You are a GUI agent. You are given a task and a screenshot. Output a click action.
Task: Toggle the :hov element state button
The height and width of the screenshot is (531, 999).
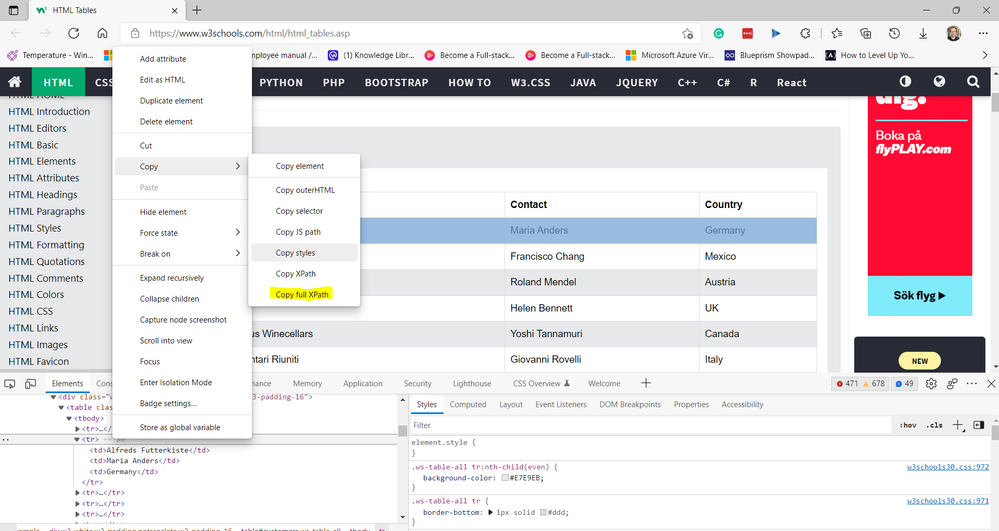(907, 425)
